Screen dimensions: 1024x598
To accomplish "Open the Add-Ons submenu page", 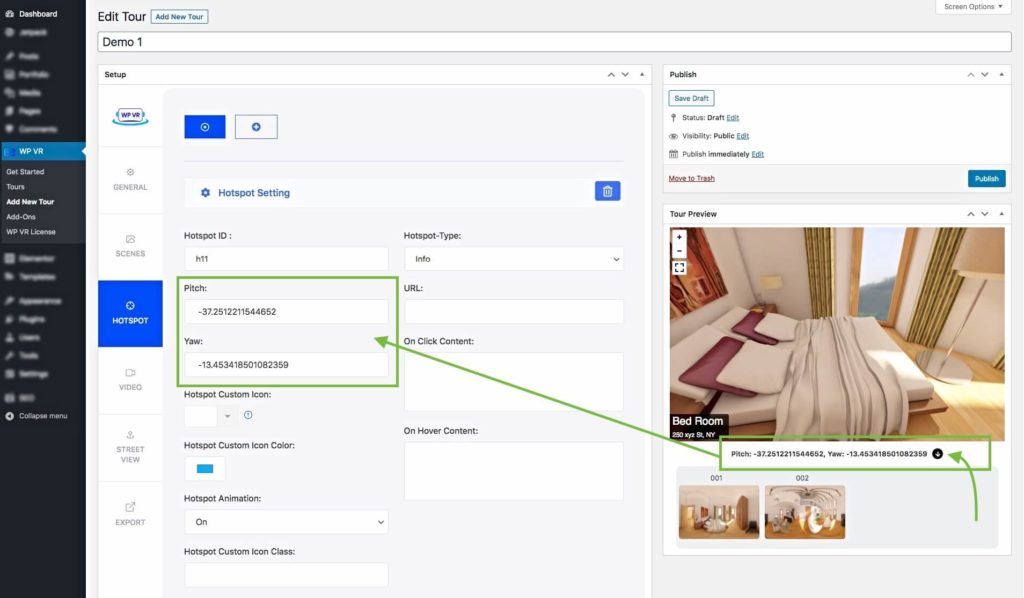I will tap(21, 217).
